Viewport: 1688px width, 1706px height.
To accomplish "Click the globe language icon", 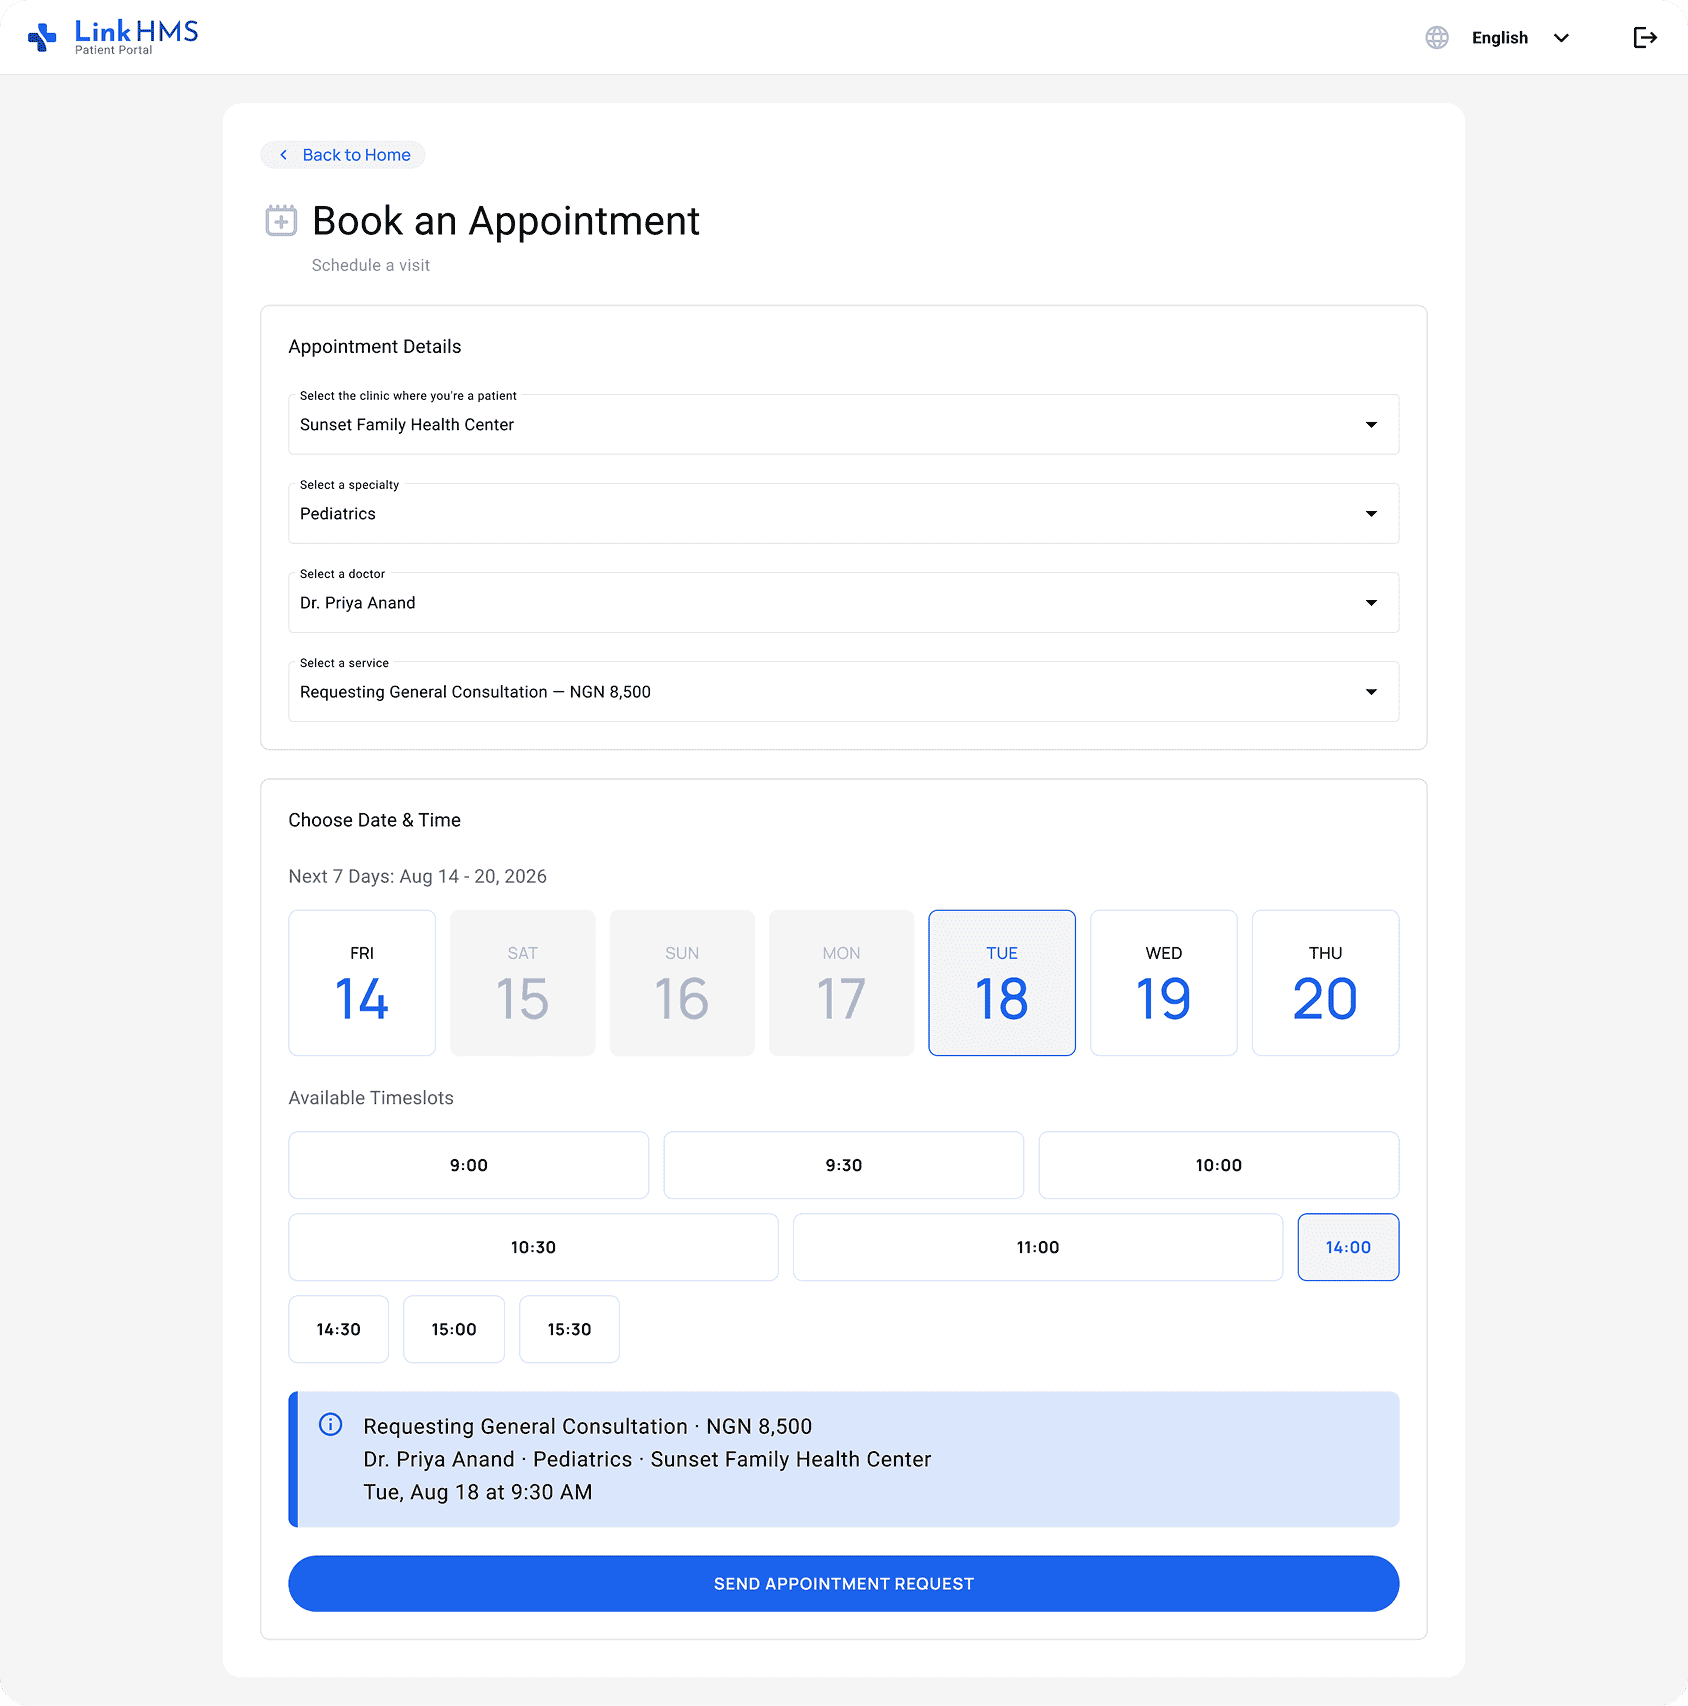I will click(x=1437, y=38).
